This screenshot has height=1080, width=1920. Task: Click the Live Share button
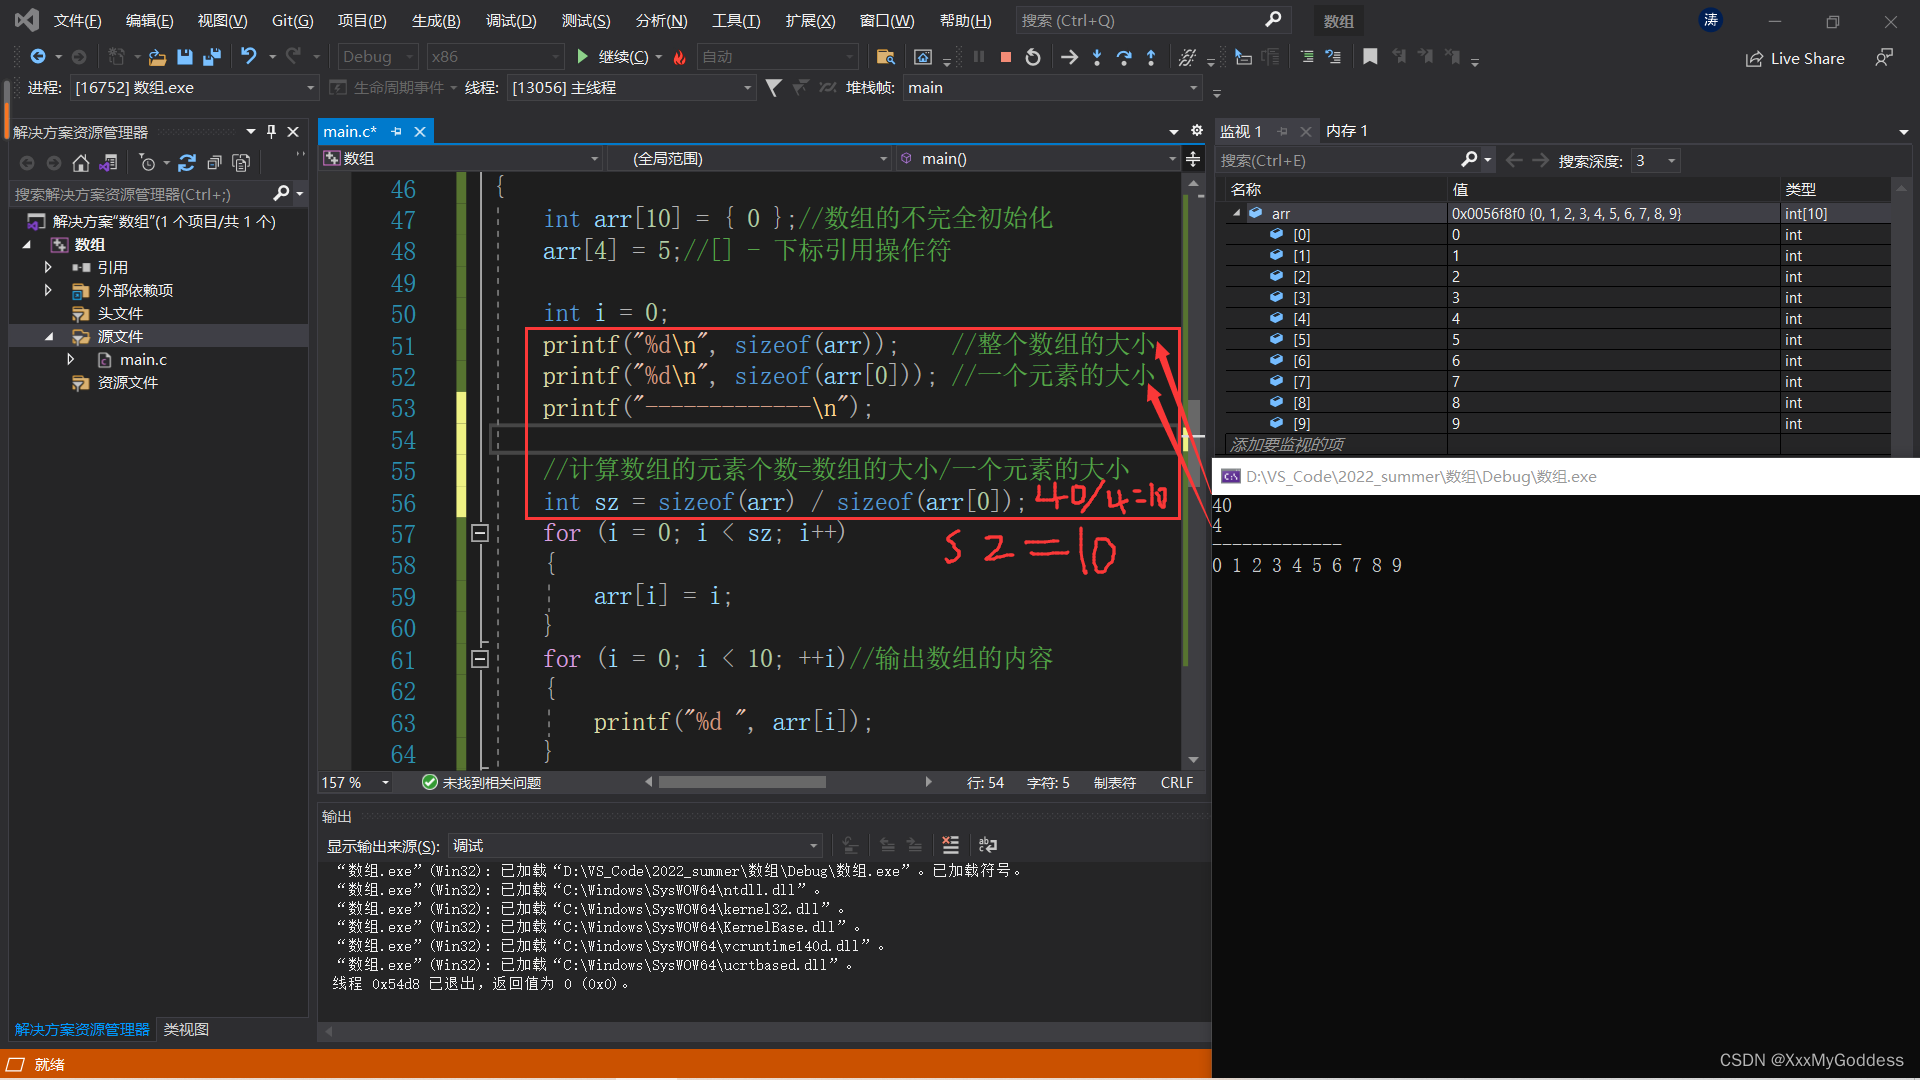tap(1795, 58)
